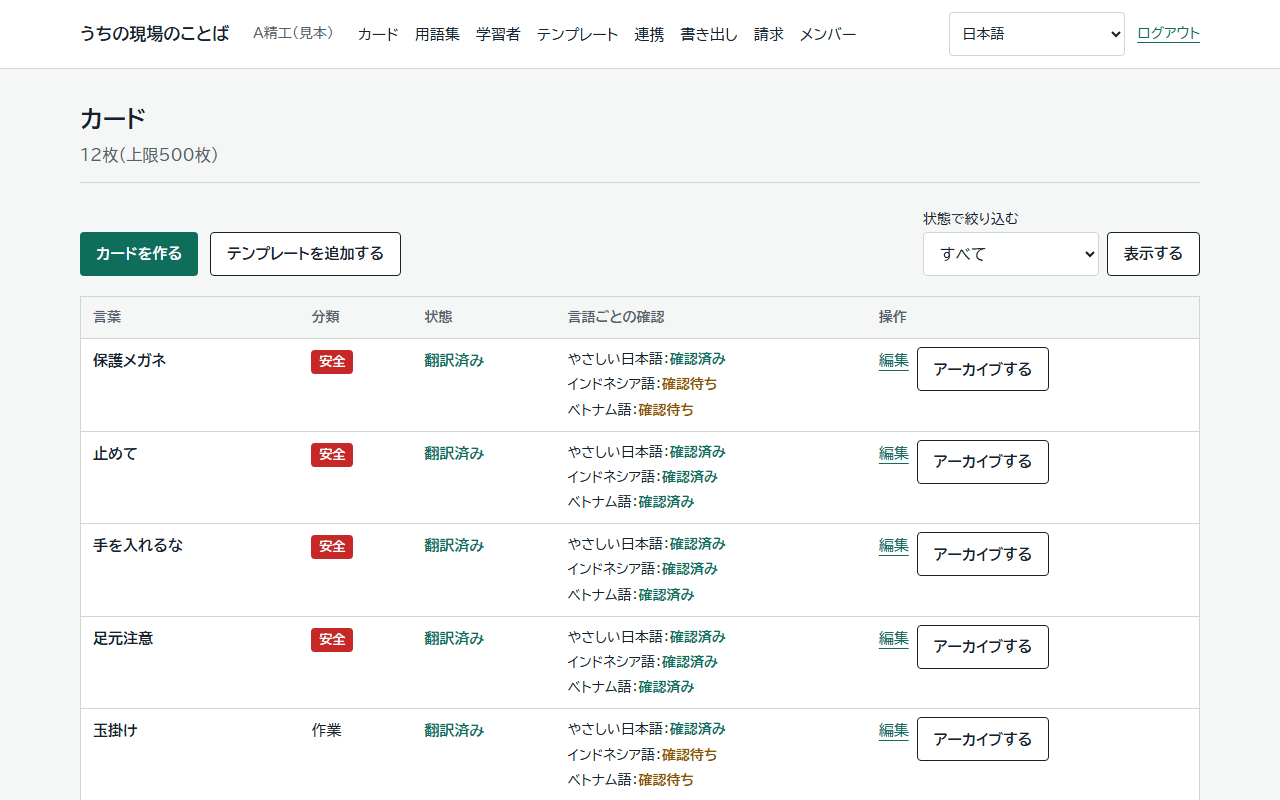The image size is (1280, 800).
Task: Click the 安全 badge in 止めて row
Action: click(332, 455)
